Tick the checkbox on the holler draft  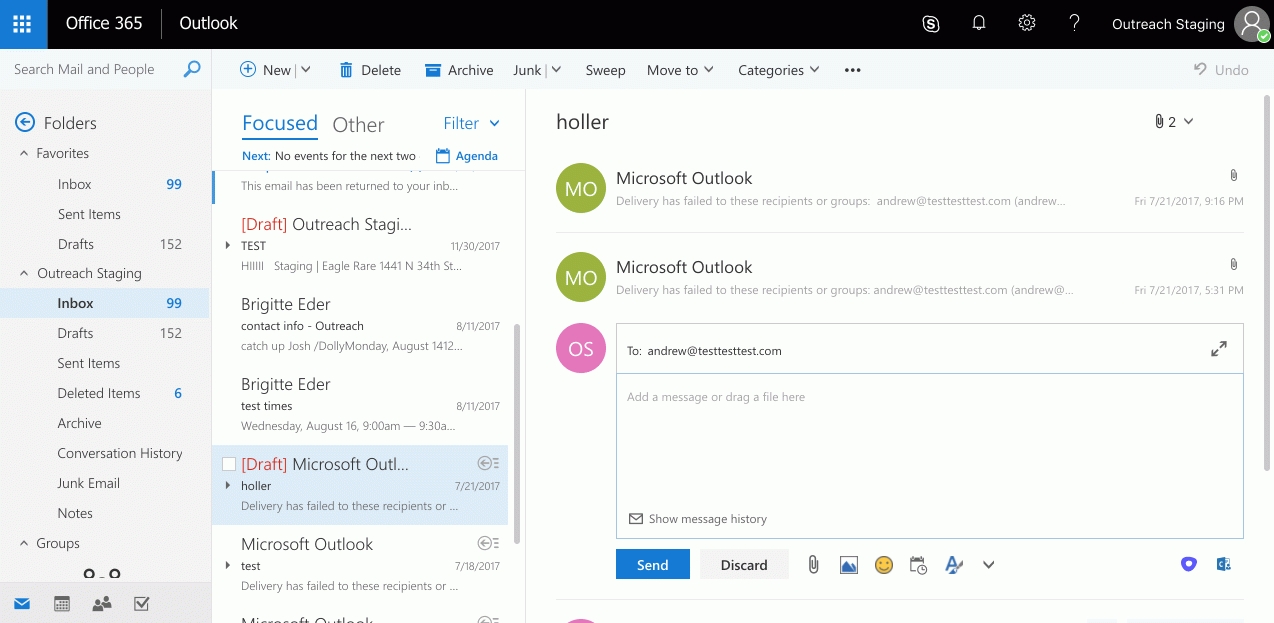coord(228,464)
